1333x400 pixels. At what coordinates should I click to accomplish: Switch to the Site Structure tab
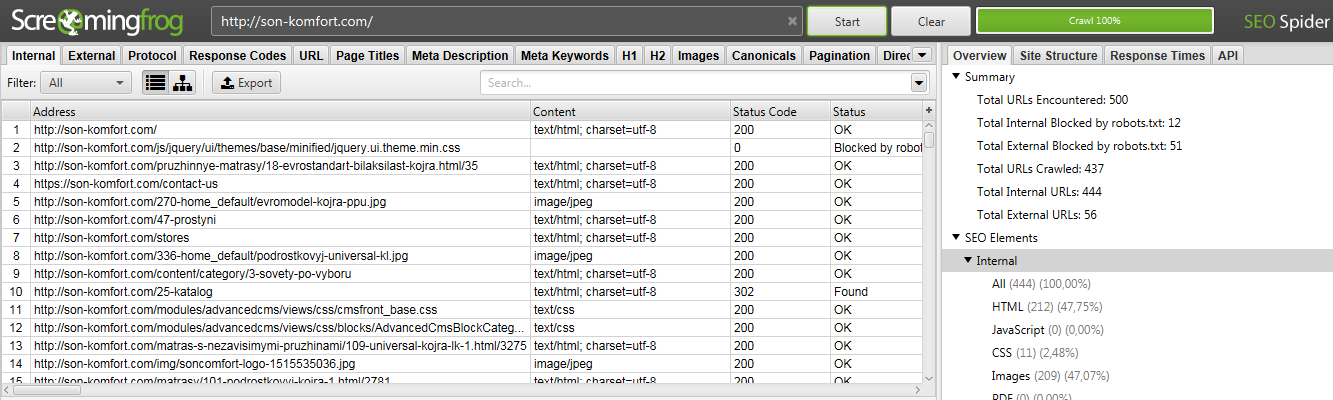pyautogui.click(x=1057, y=56)
